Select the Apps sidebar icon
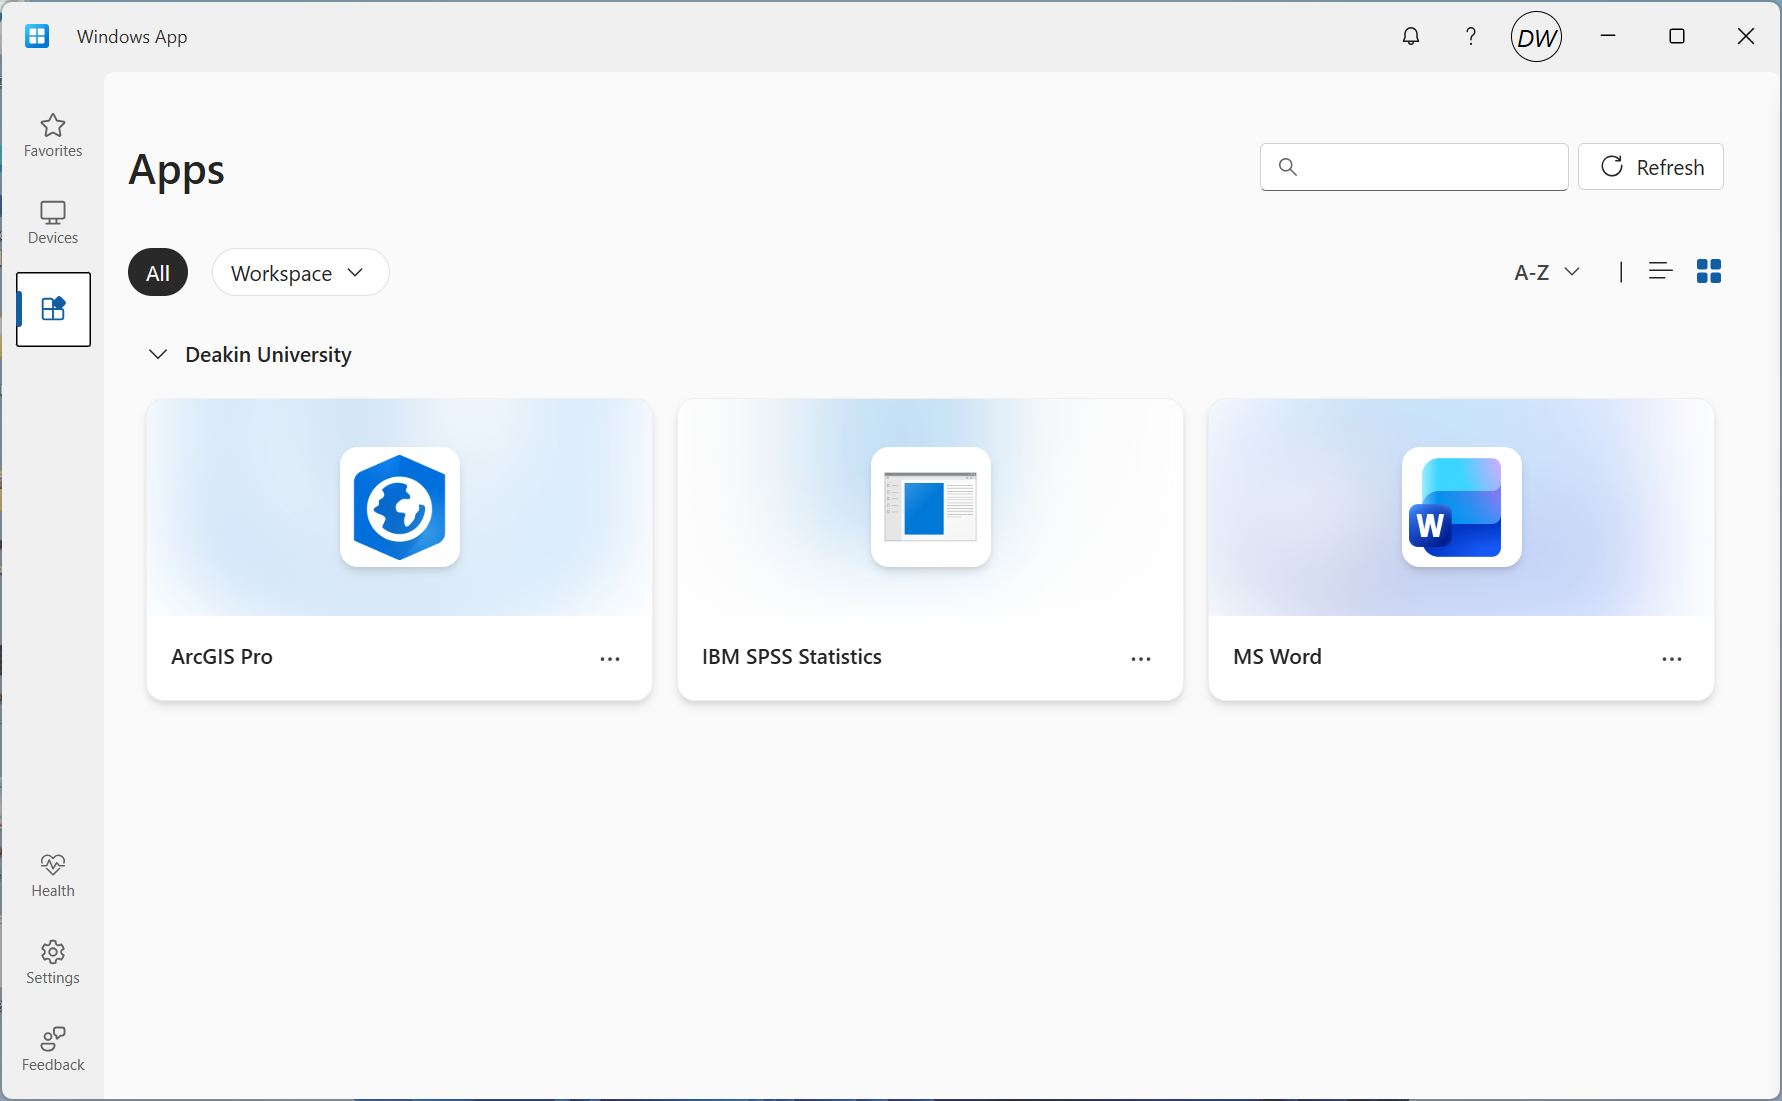1782x1101 pixels. pyautogui.click(x=52, y=309)
